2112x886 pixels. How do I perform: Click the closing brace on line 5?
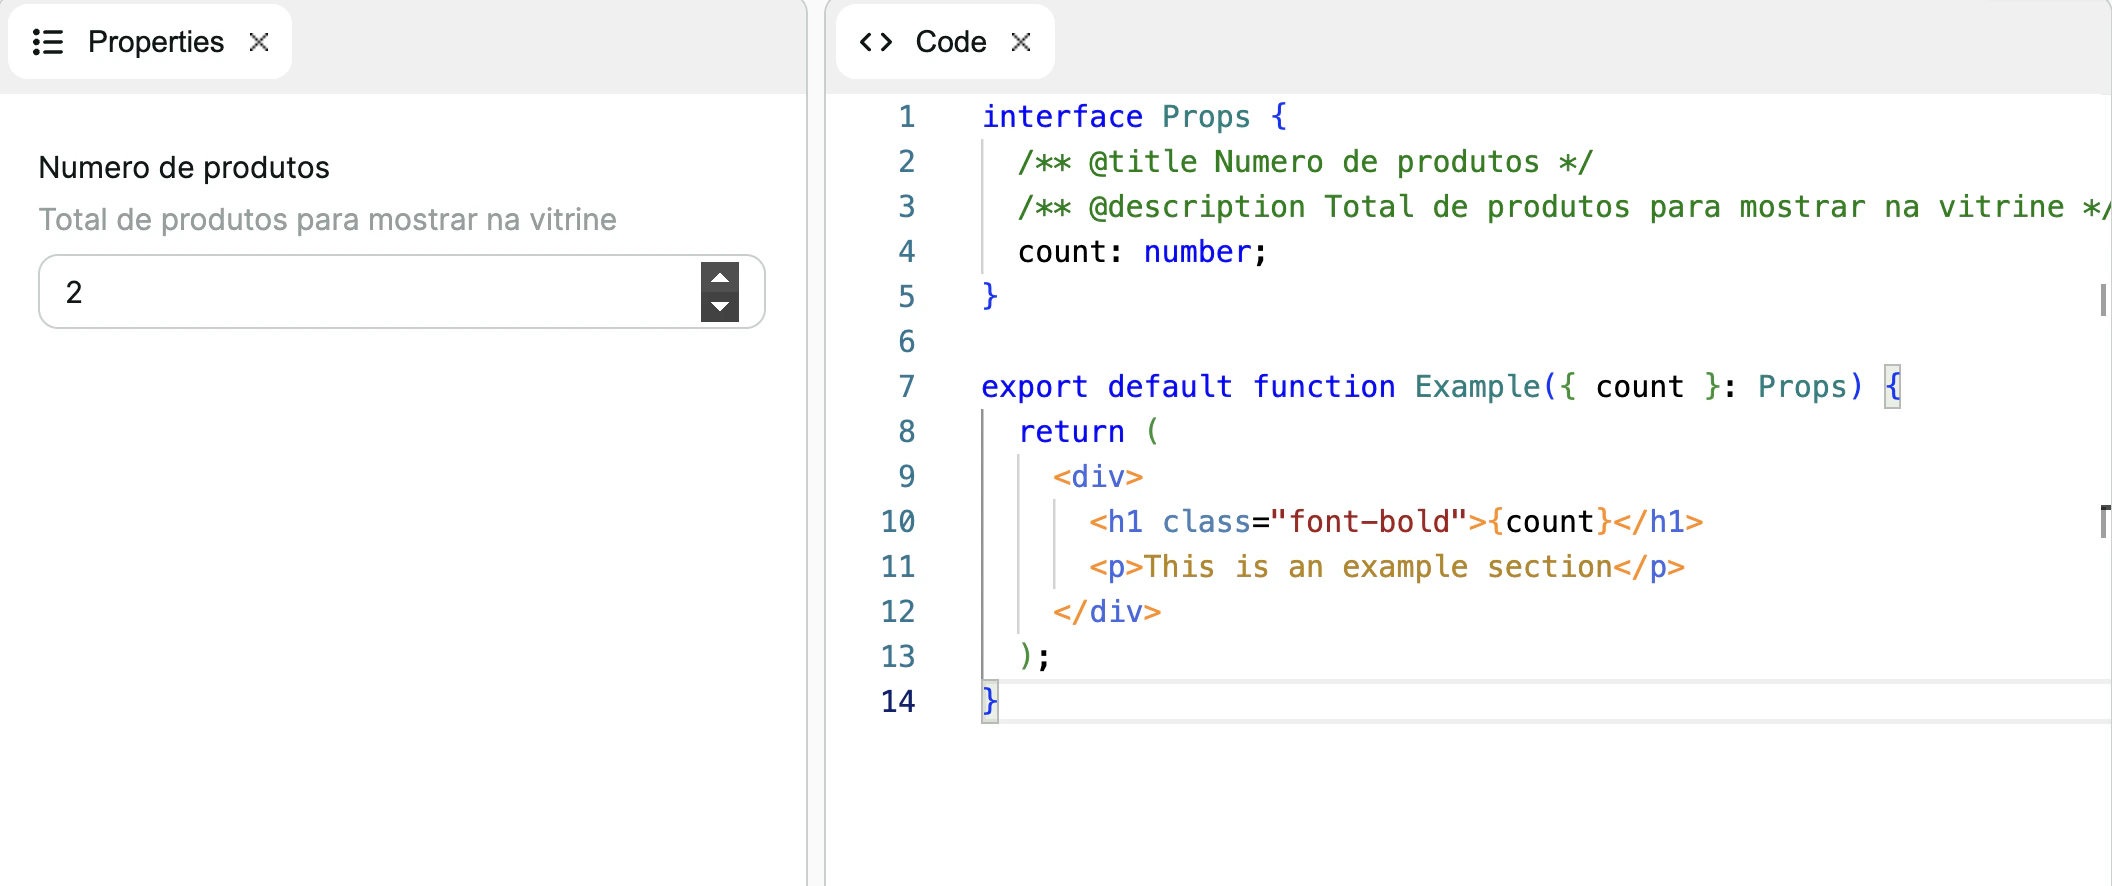point(990,296)
